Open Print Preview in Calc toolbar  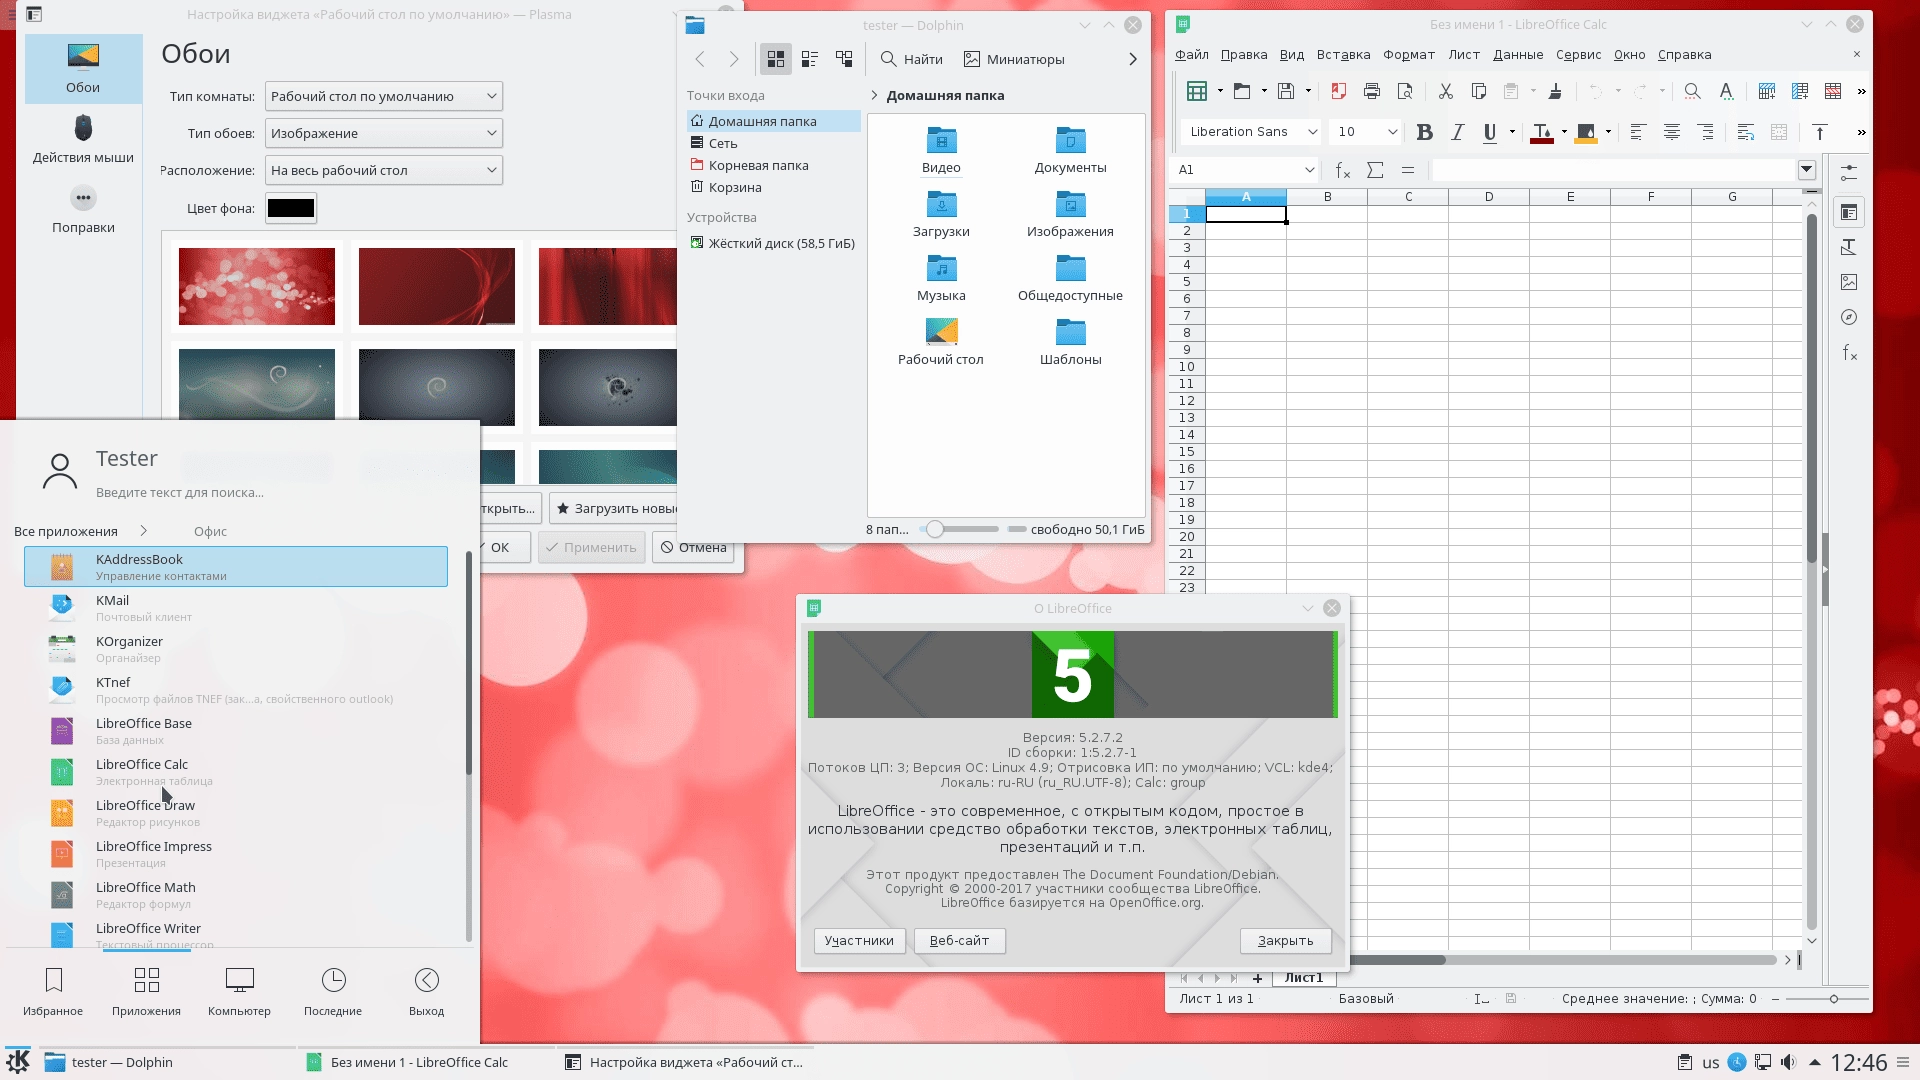coord(1405,91)
